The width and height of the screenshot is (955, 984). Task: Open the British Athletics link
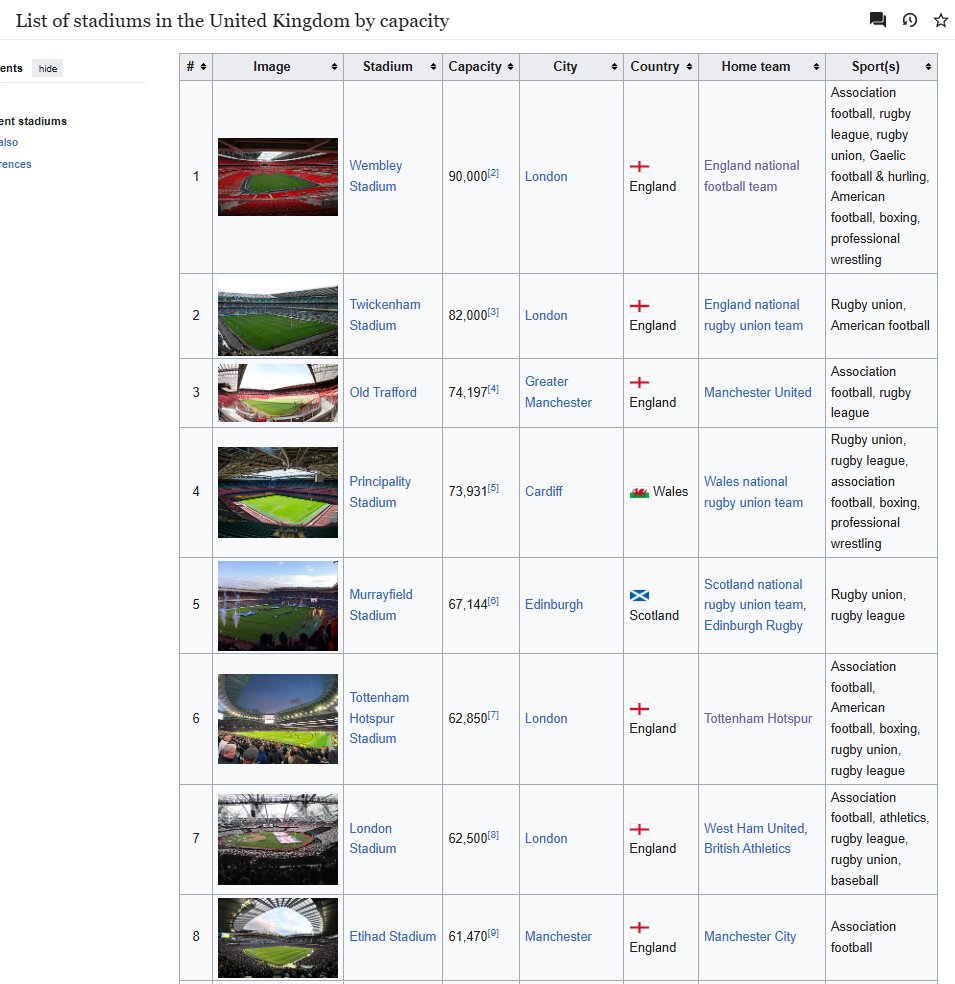click(x=747, y=848)
